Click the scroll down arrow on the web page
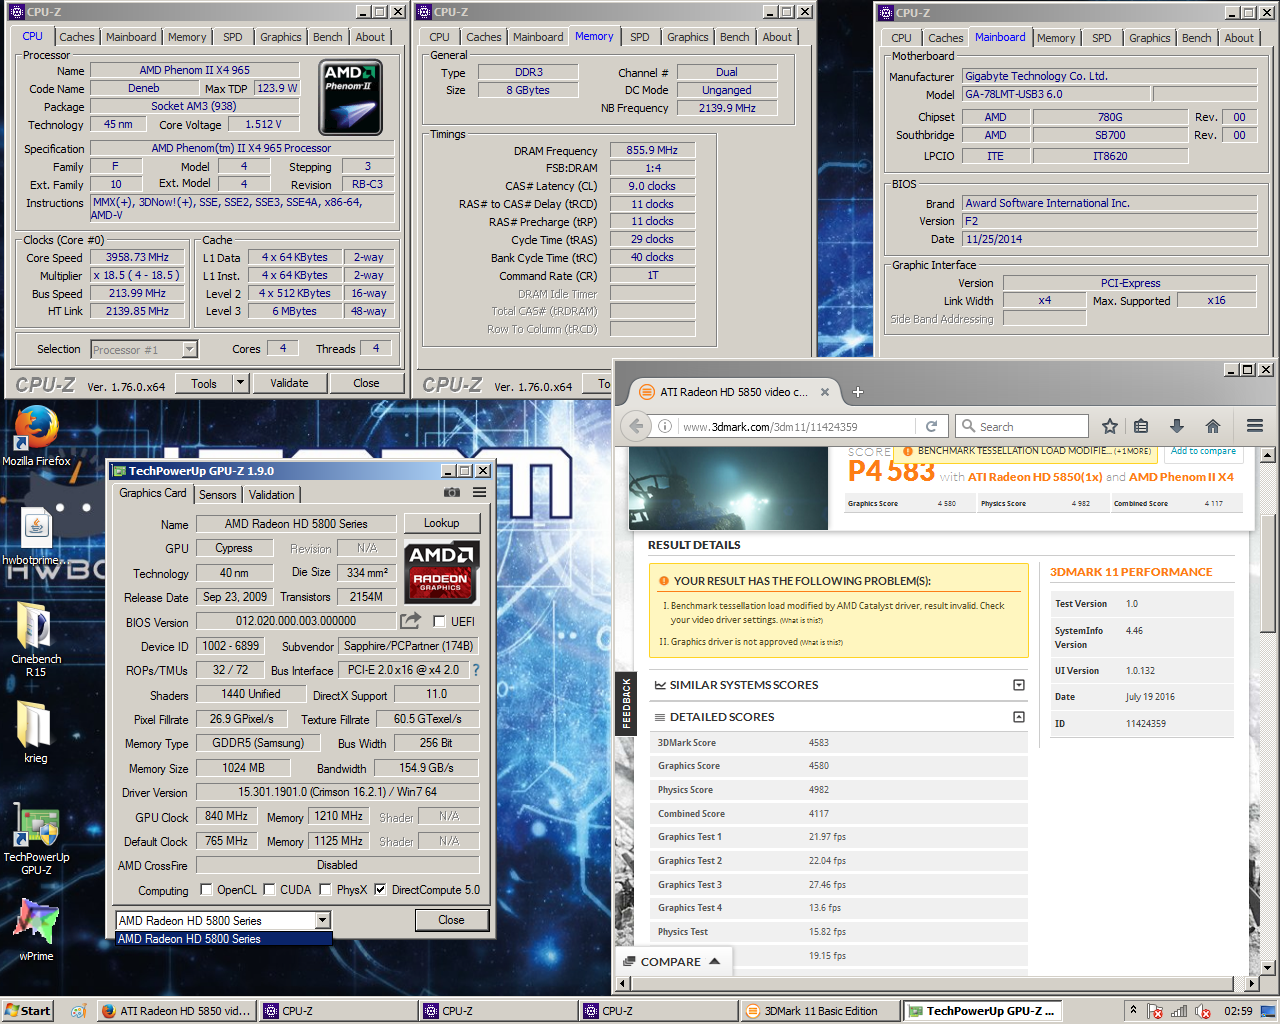This screenshot has height=1024, width=1280. coord(1267,968)
